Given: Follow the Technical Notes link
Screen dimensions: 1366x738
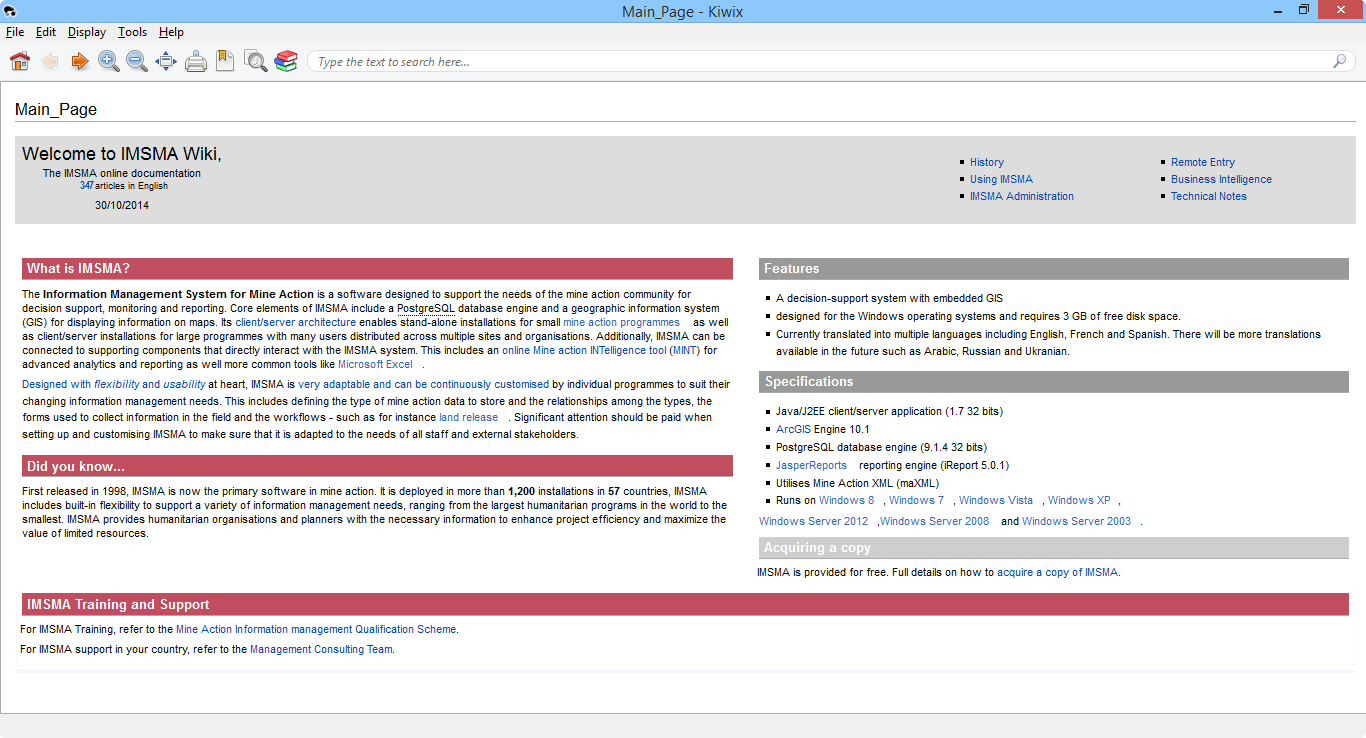Looking at the screenshot, I should 1208,196.
